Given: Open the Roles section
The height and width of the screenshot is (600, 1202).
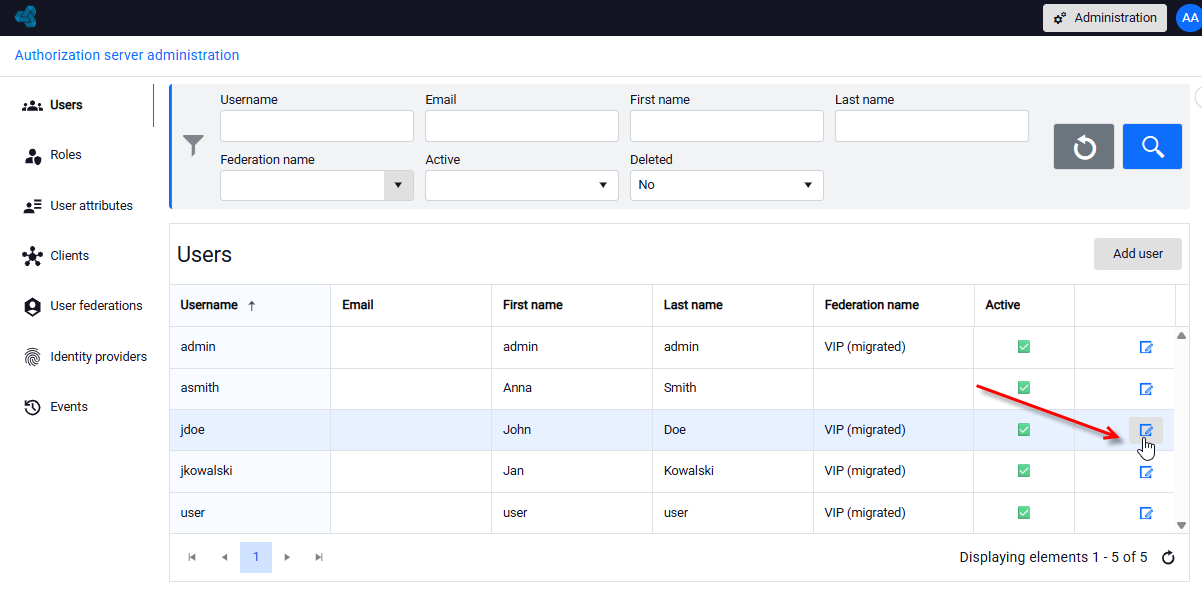Looking at the screenshot, I should (x=66, y=155).
